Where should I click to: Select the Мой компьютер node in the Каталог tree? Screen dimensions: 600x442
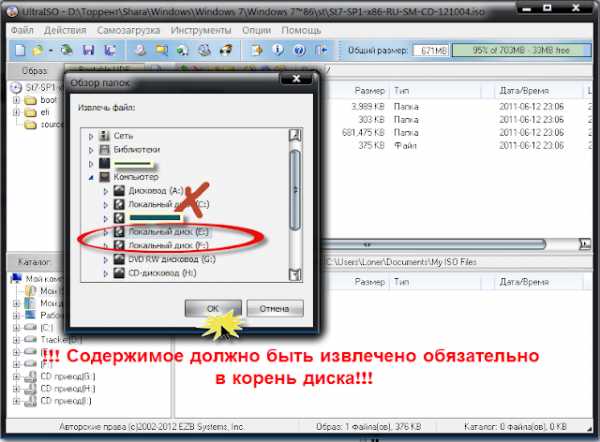[x=43, y=279]
